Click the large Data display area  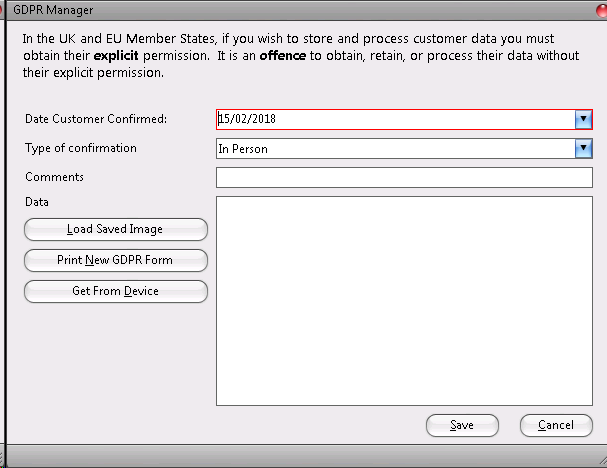click(404, 301)
